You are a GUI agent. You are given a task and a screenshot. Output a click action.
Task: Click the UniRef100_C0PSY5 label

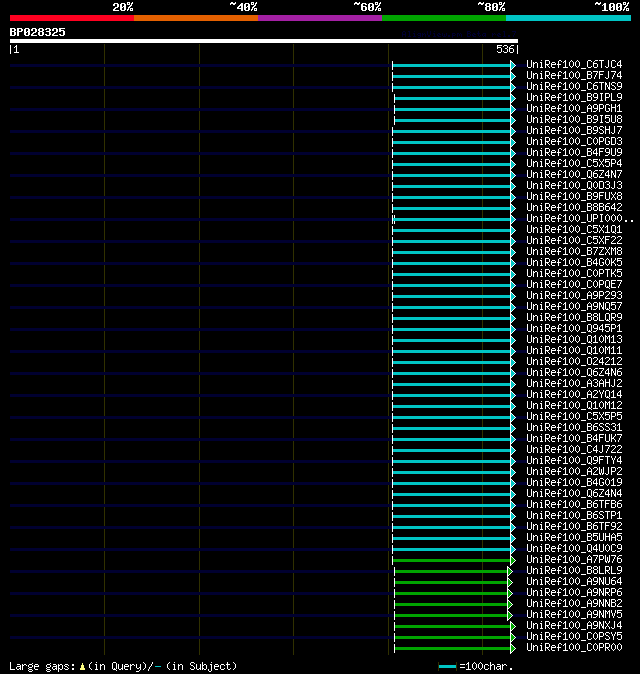click(574, 637)
